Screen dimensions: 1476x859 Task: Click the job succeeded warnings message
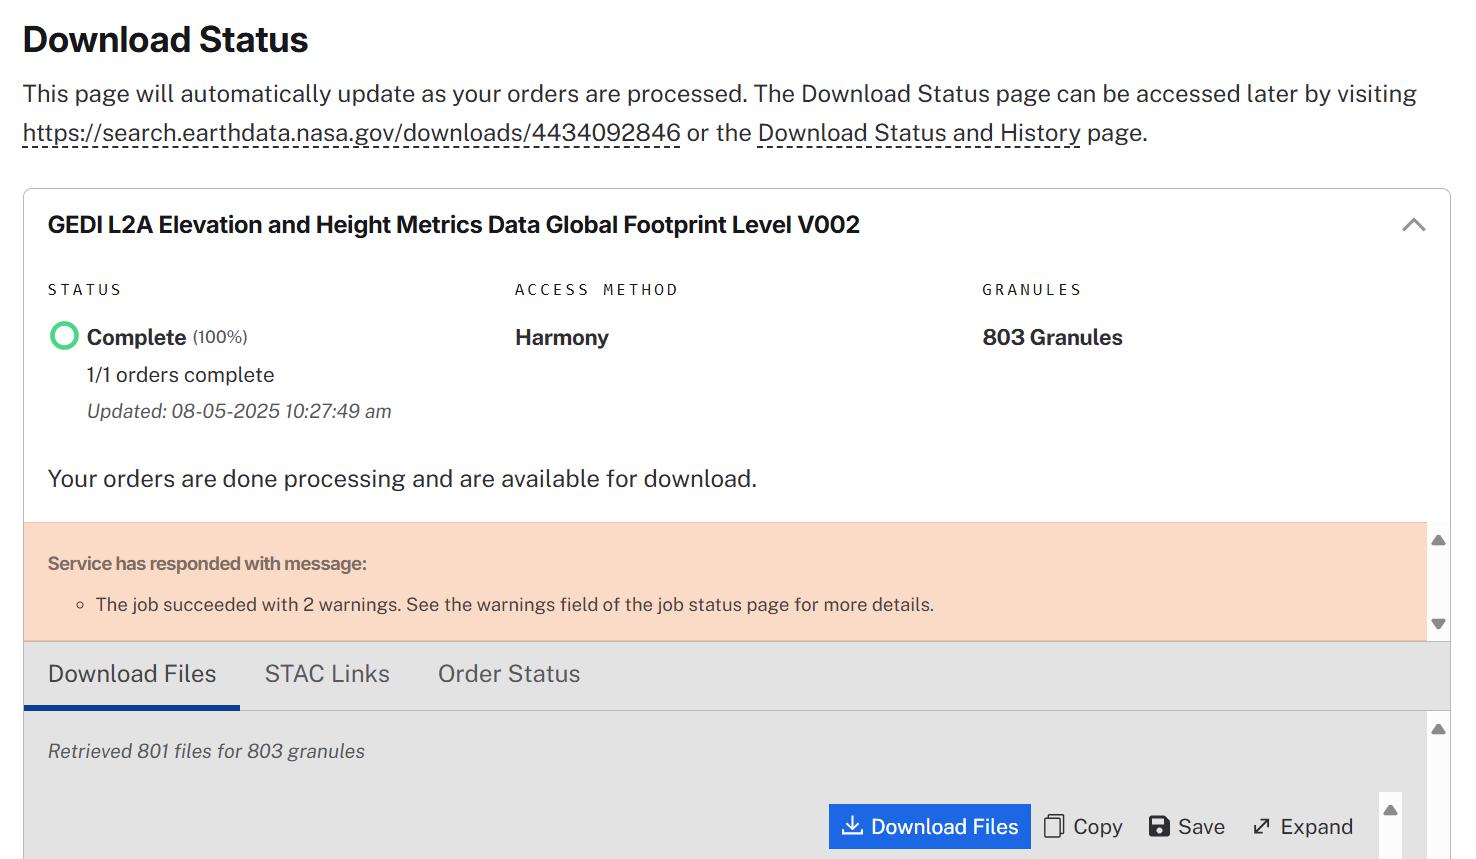coord(514,605)
